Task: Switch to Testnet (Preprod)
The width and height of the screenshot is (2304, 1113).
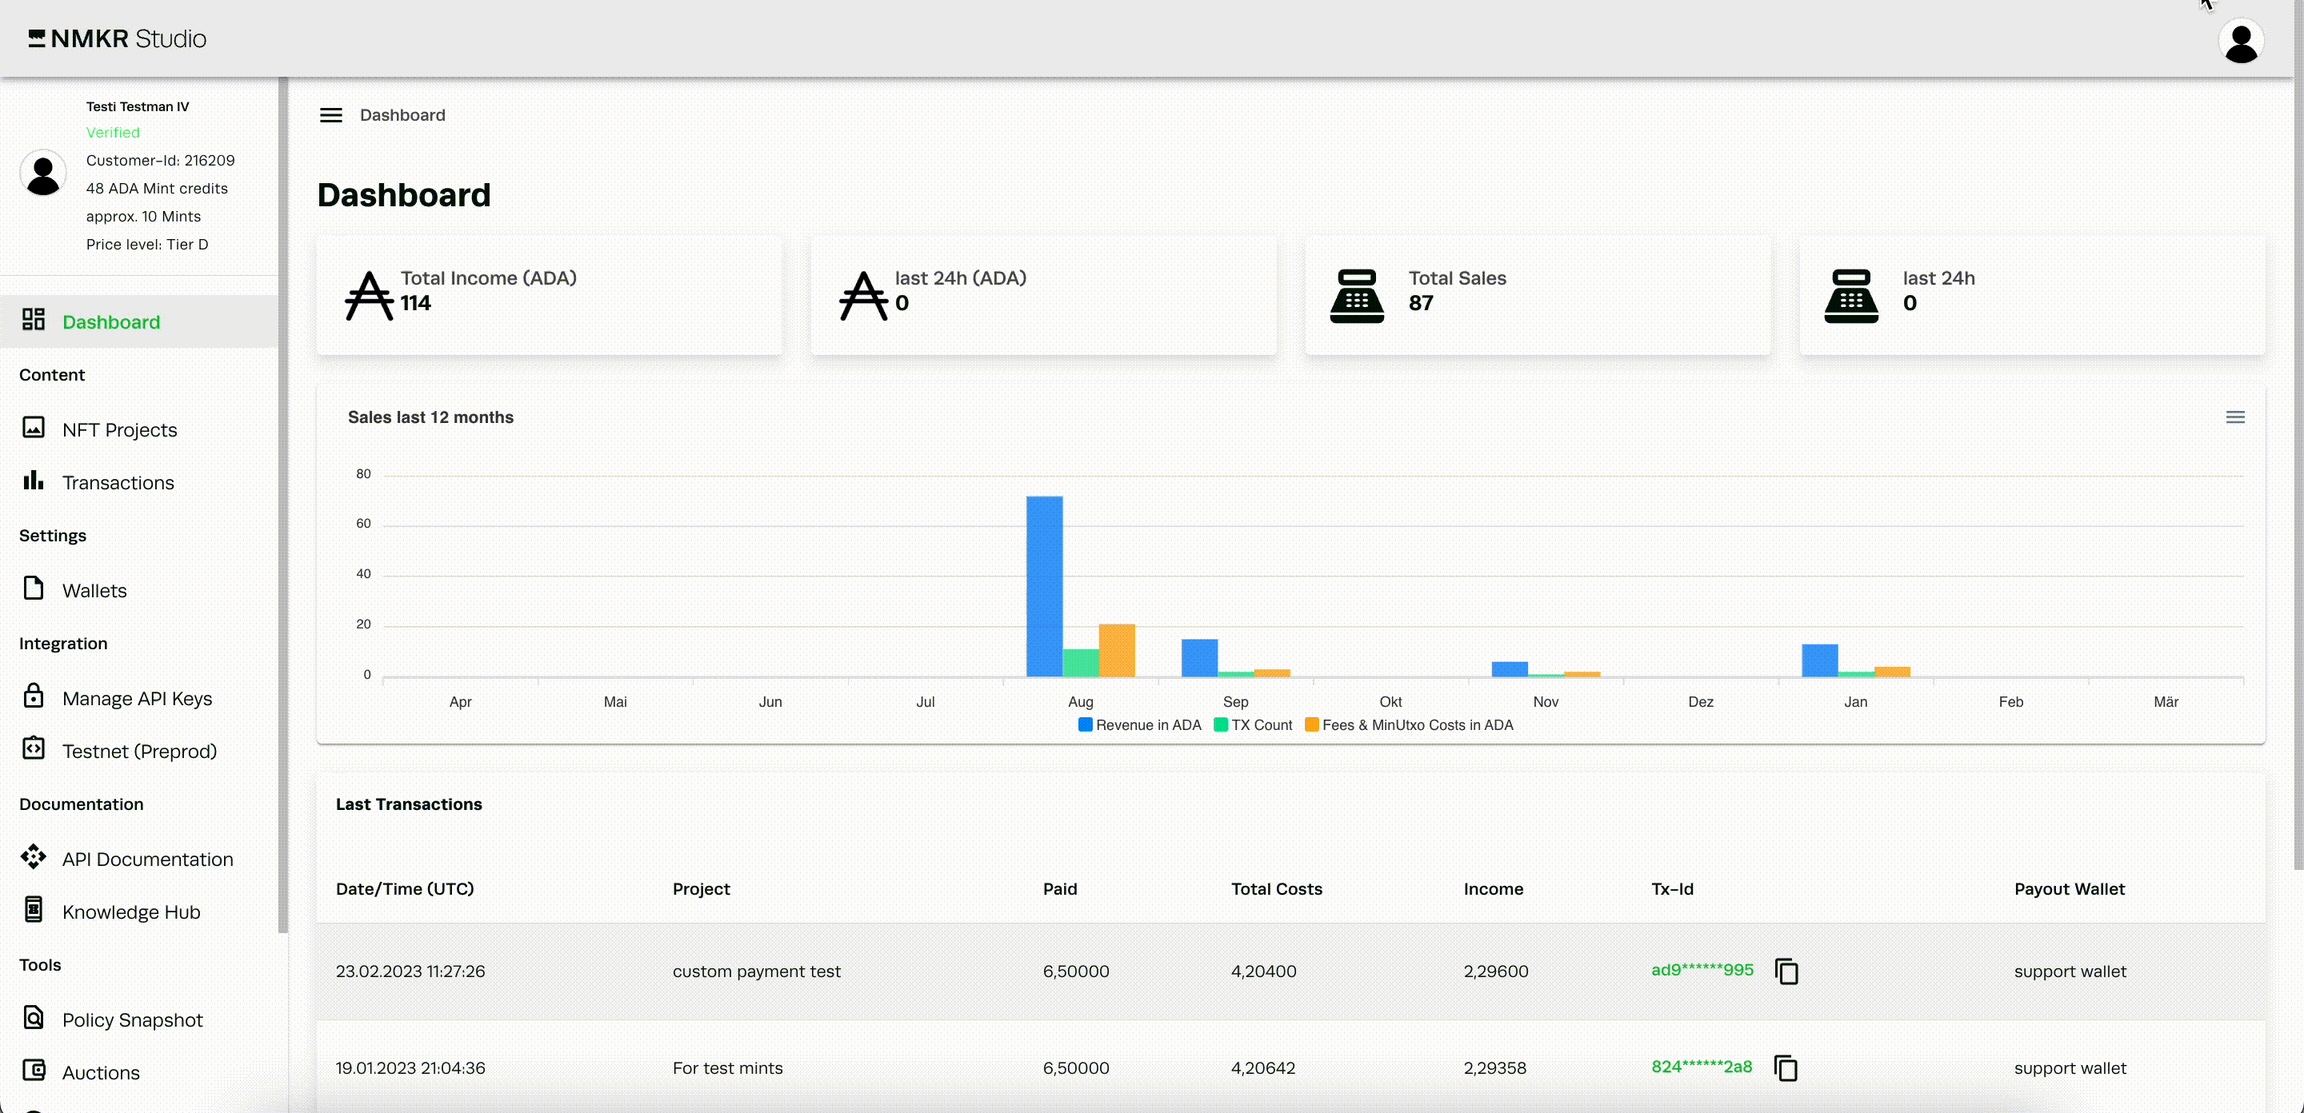Action: point(139,751)
